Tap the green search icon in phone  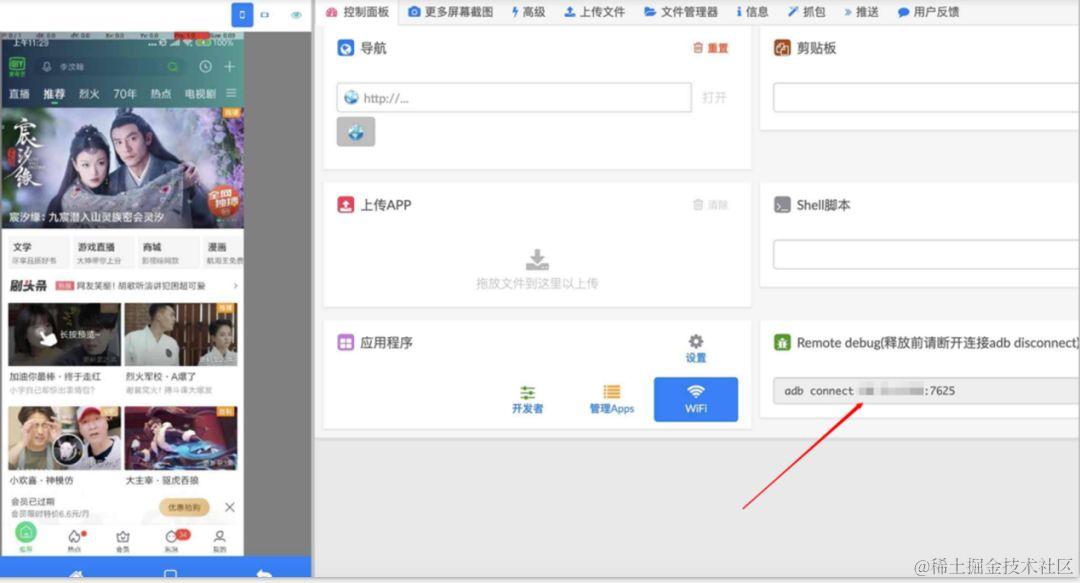click(173, 67)
